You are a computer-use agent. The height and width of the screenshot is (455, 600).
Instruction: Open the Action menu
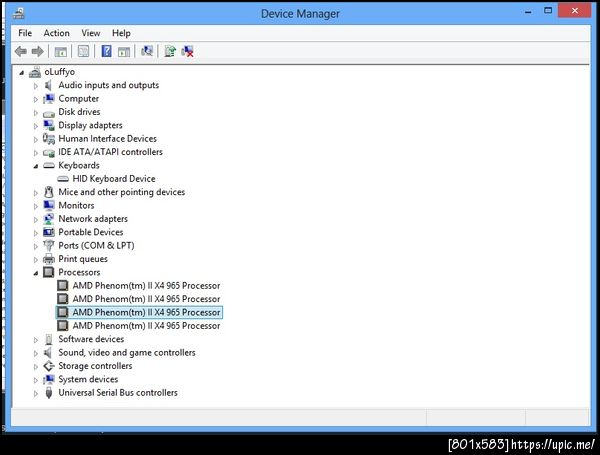tap(56, 33)
